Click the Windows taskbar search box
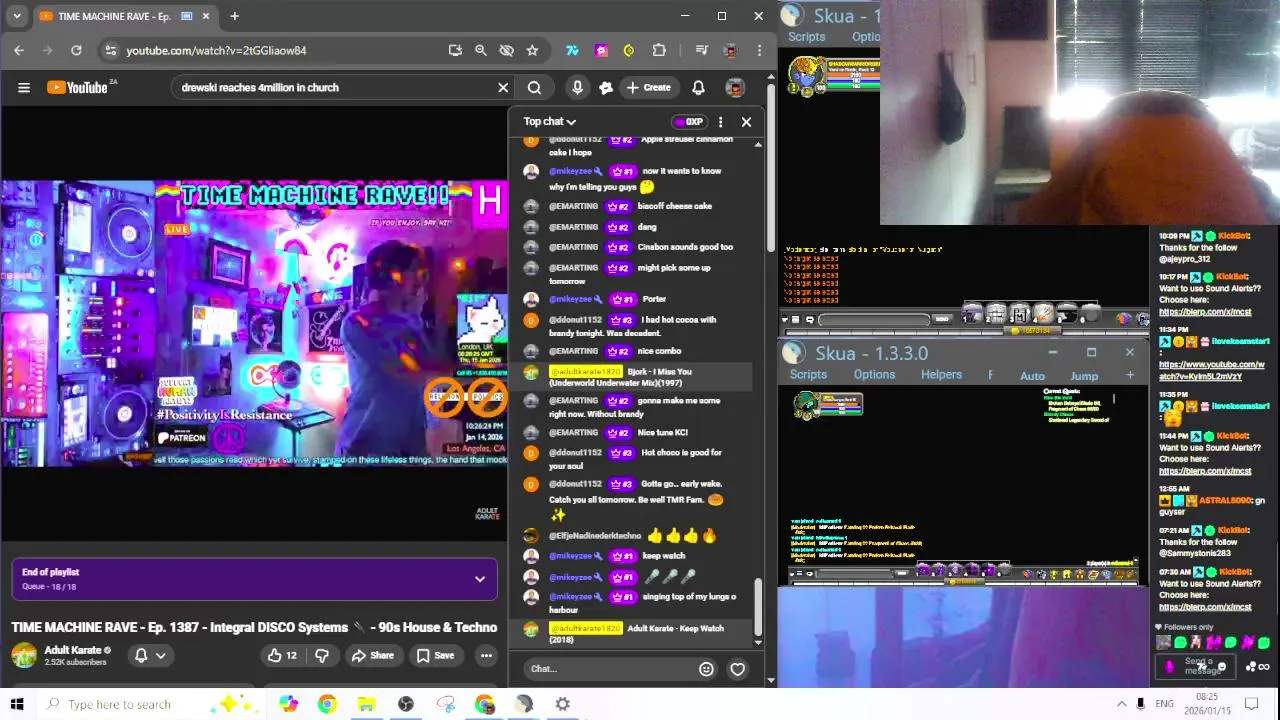Viewport: 1280px width, 720px height. (130, 704)
